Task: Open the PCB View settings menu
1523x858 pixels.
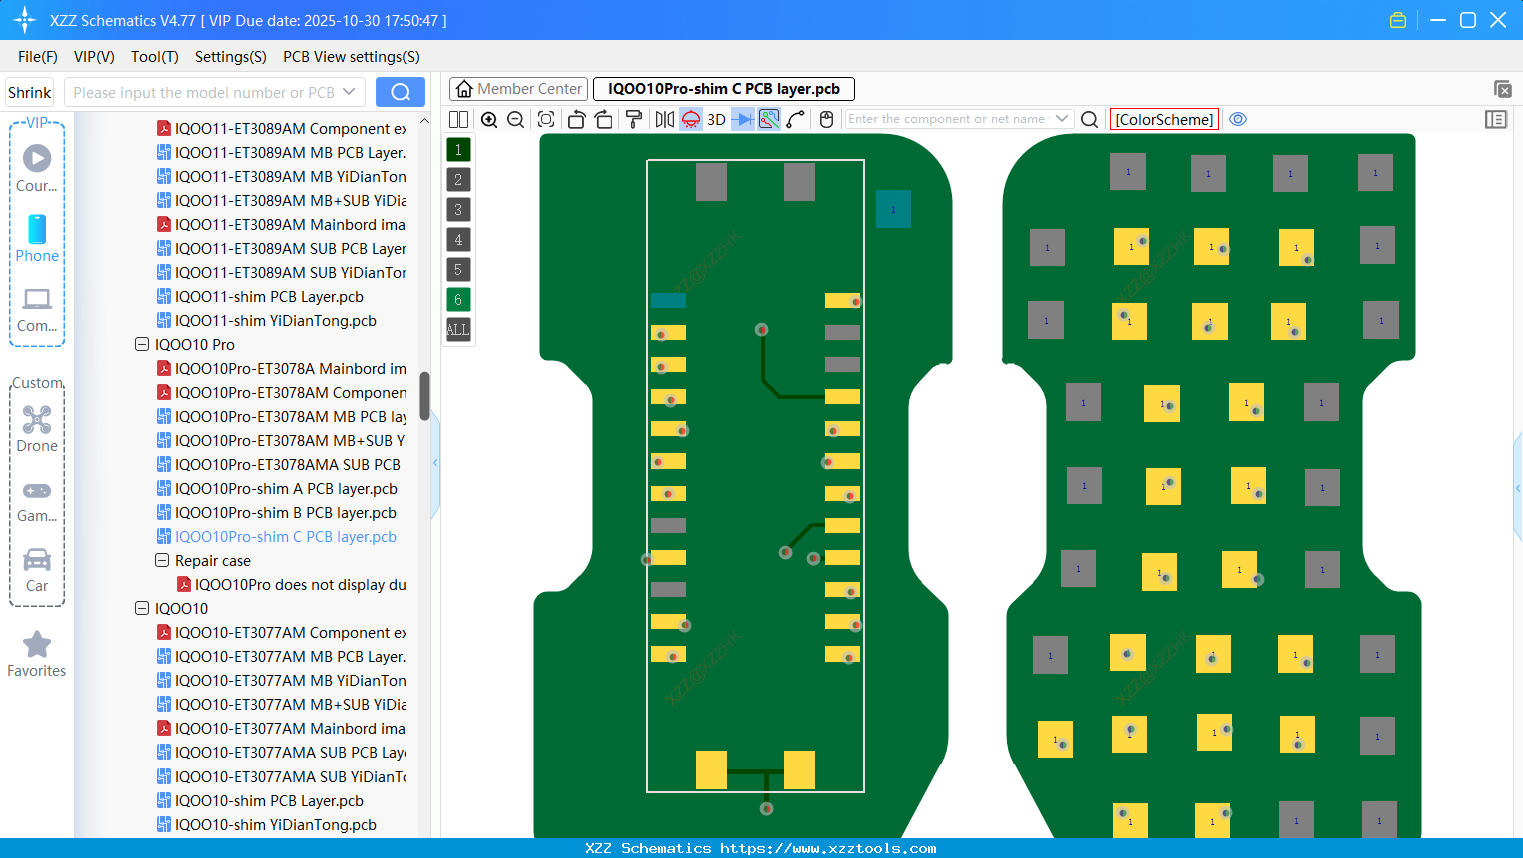Action: (x=350, y=57)
